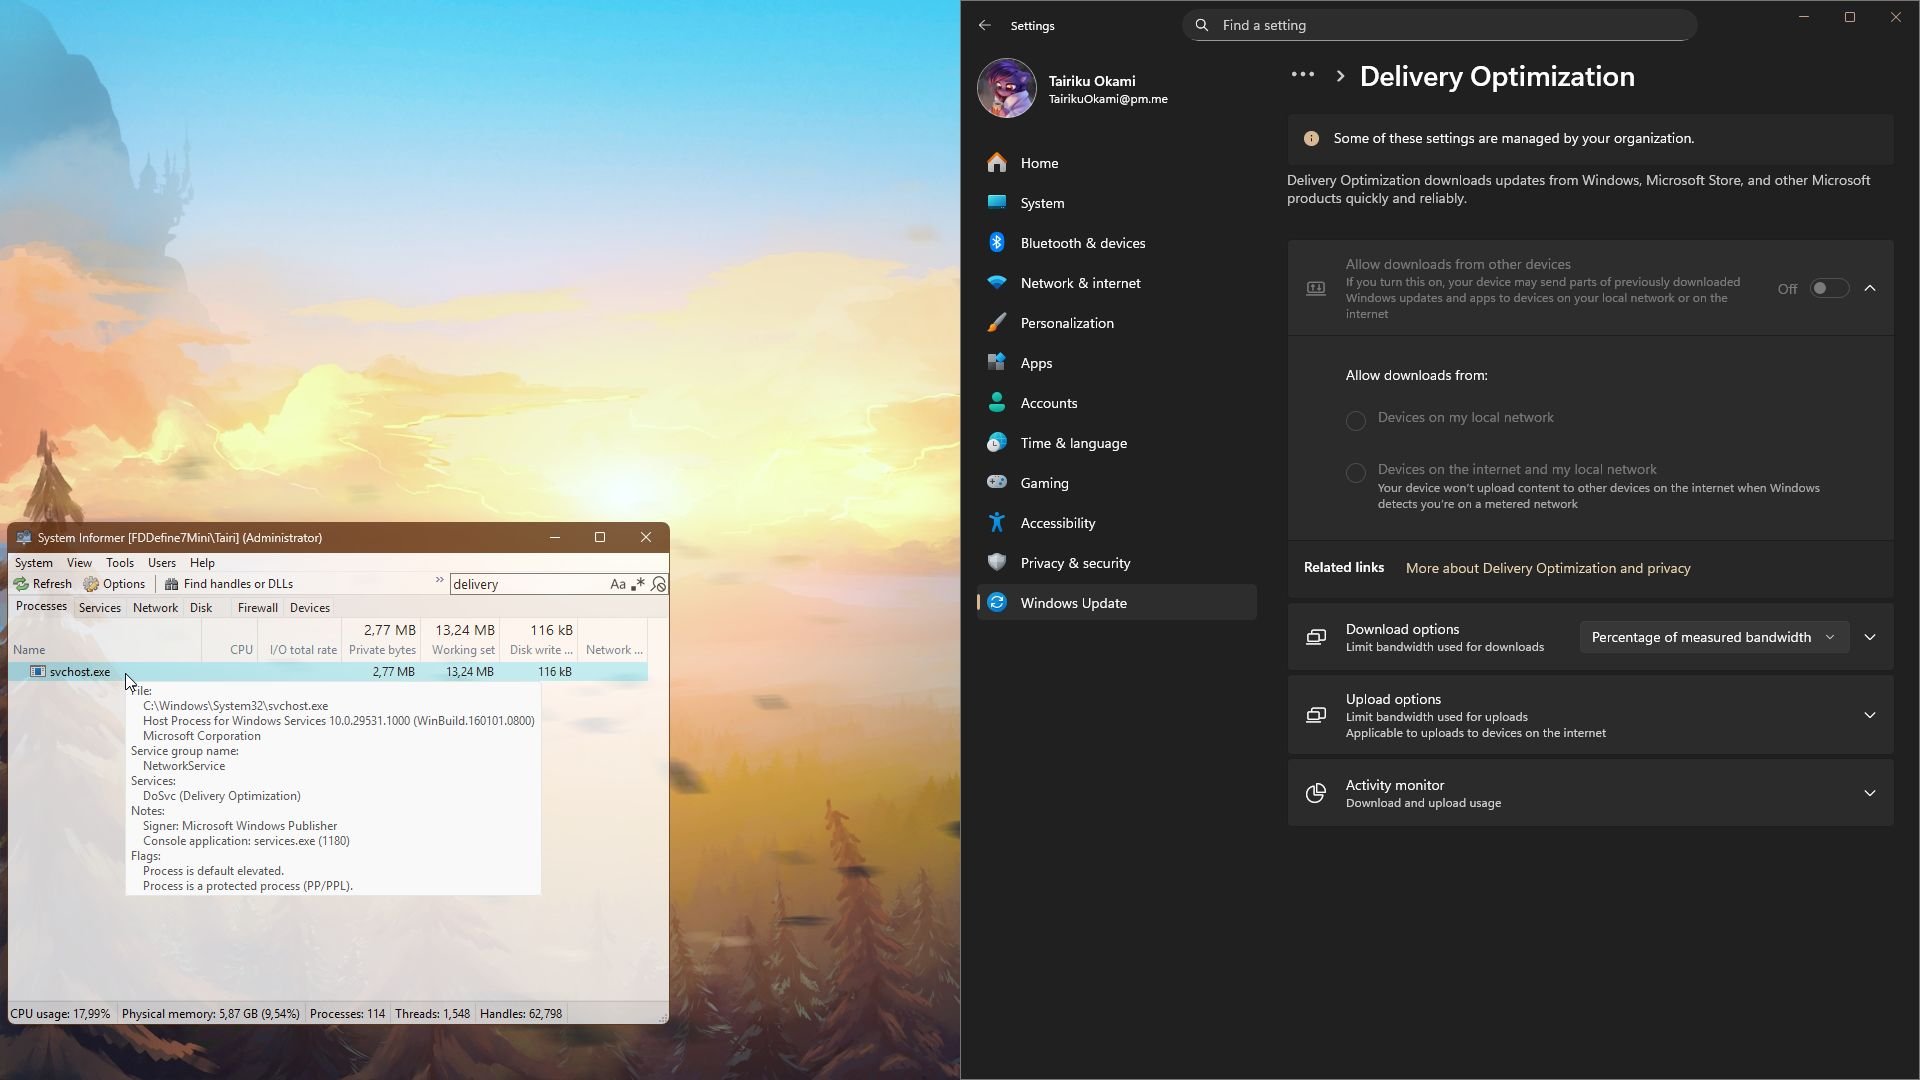This screenshot has width=1920, height=1080.
Task: Click CPU usage in status bar
Action: [60, 1014]
